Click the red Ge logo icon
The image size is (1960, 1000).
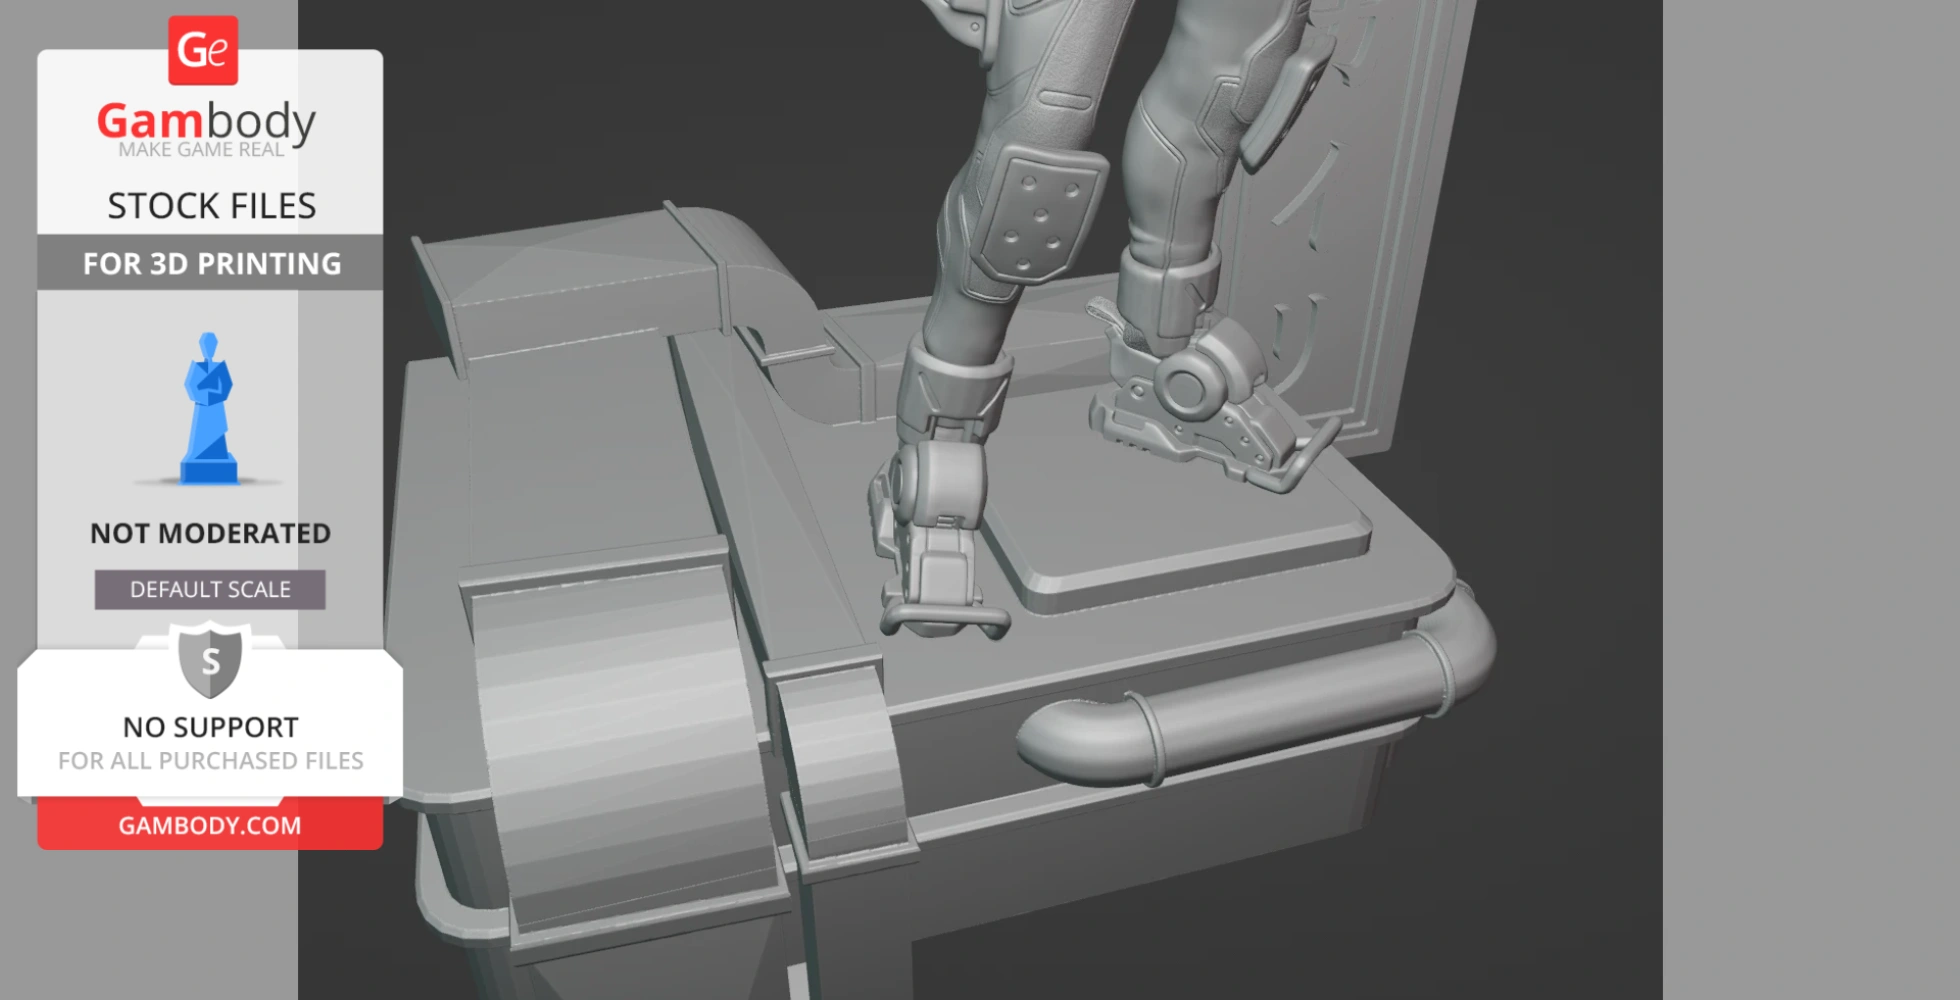[203, 50]
